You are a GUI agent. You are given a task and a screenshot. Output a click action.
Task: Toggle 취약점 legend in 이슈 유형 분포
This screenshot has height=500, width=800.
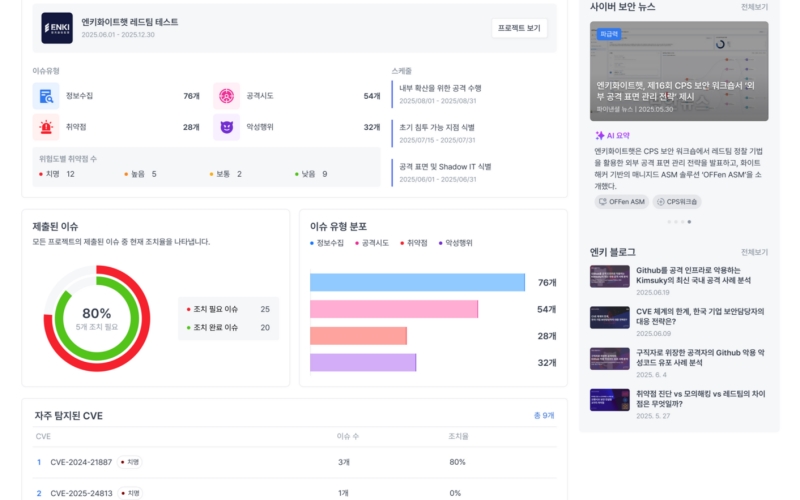414,243
